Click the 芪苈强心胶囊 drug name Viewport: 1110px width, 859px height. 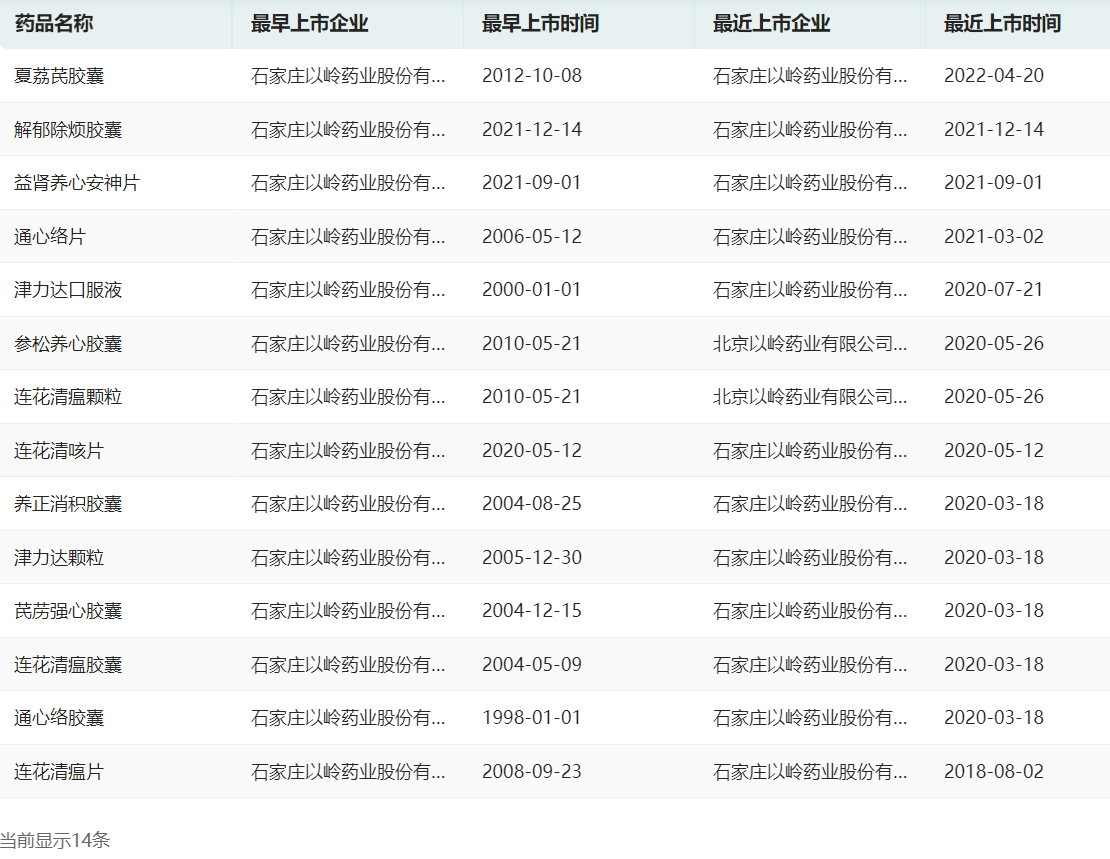tap(68, 611)
